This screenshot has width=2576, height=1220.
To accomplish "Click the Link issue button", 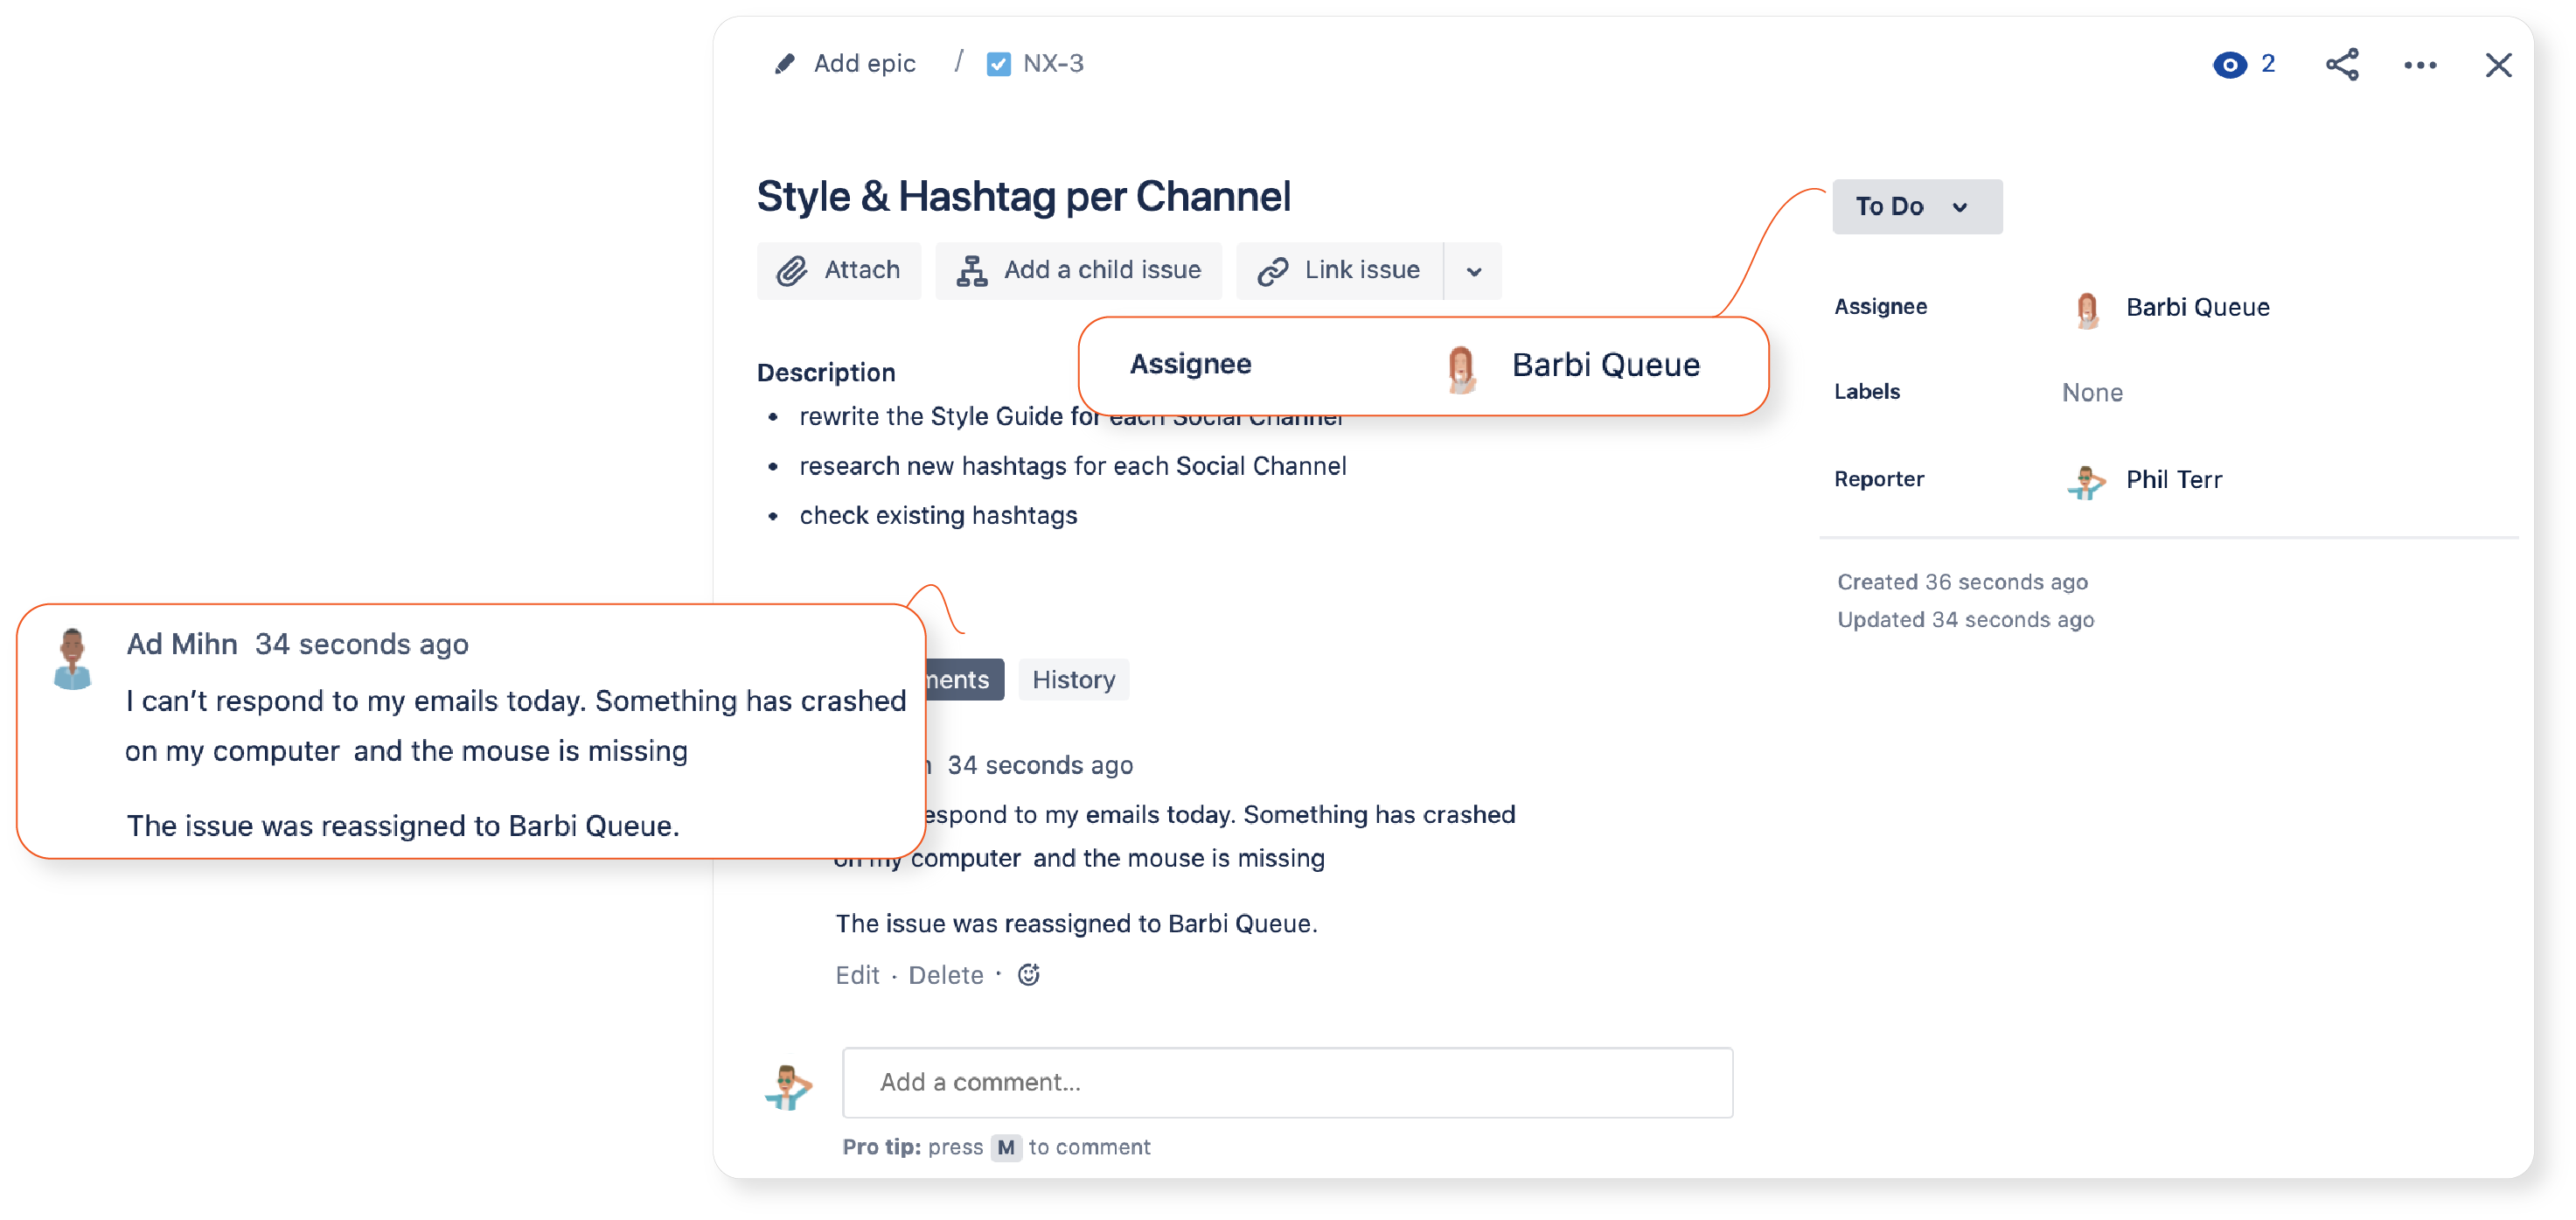I will (x=1339, y=270).
